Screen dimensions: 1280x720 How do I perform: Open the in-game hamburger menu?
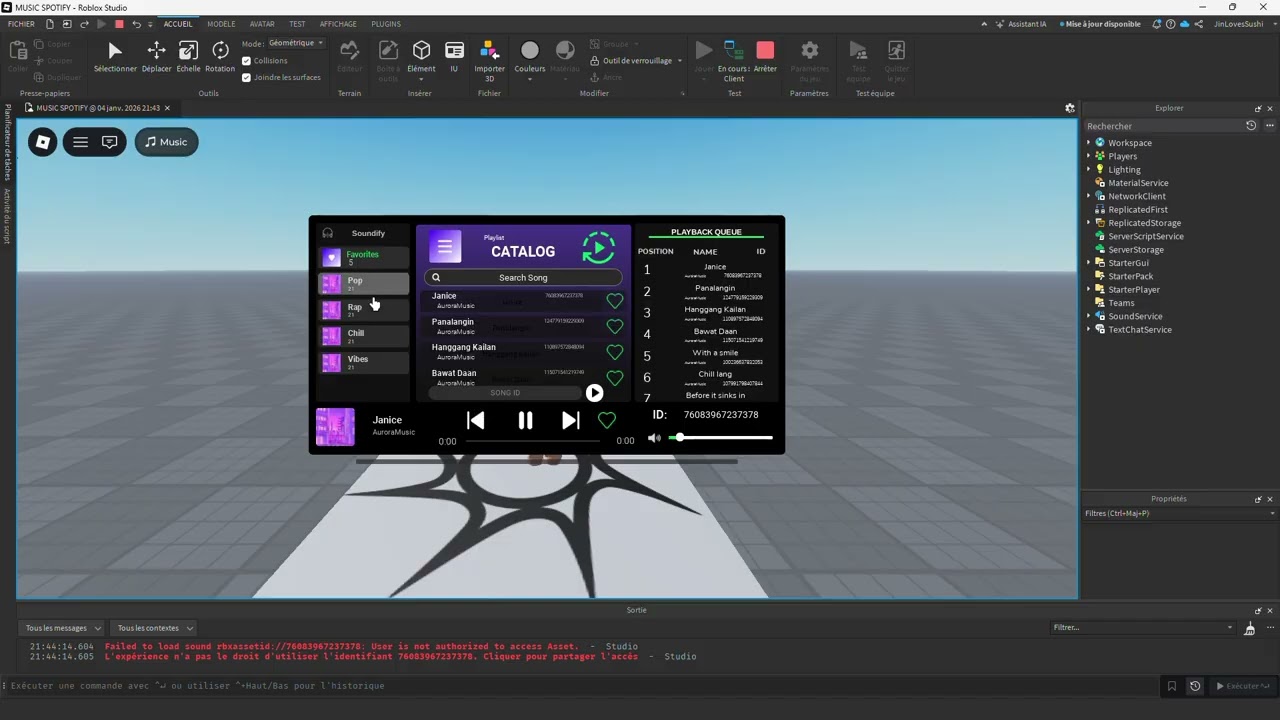(80, 142)
